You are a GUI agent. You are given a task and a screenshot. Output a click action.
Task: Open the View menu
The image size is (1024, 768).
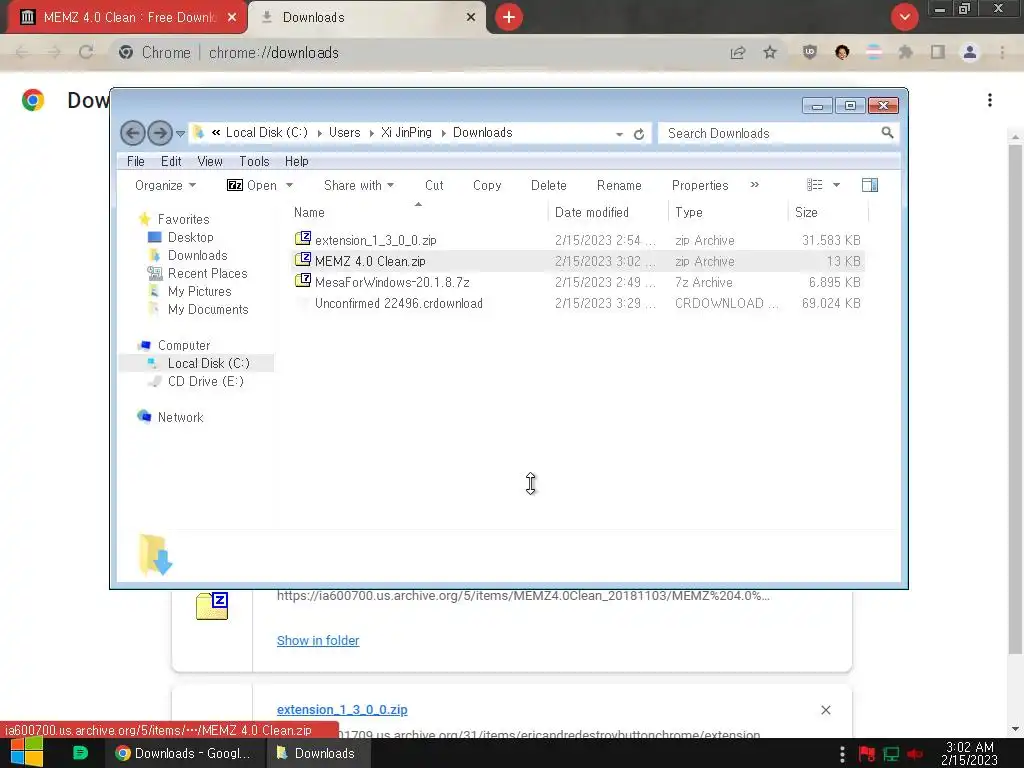point(210,161)
